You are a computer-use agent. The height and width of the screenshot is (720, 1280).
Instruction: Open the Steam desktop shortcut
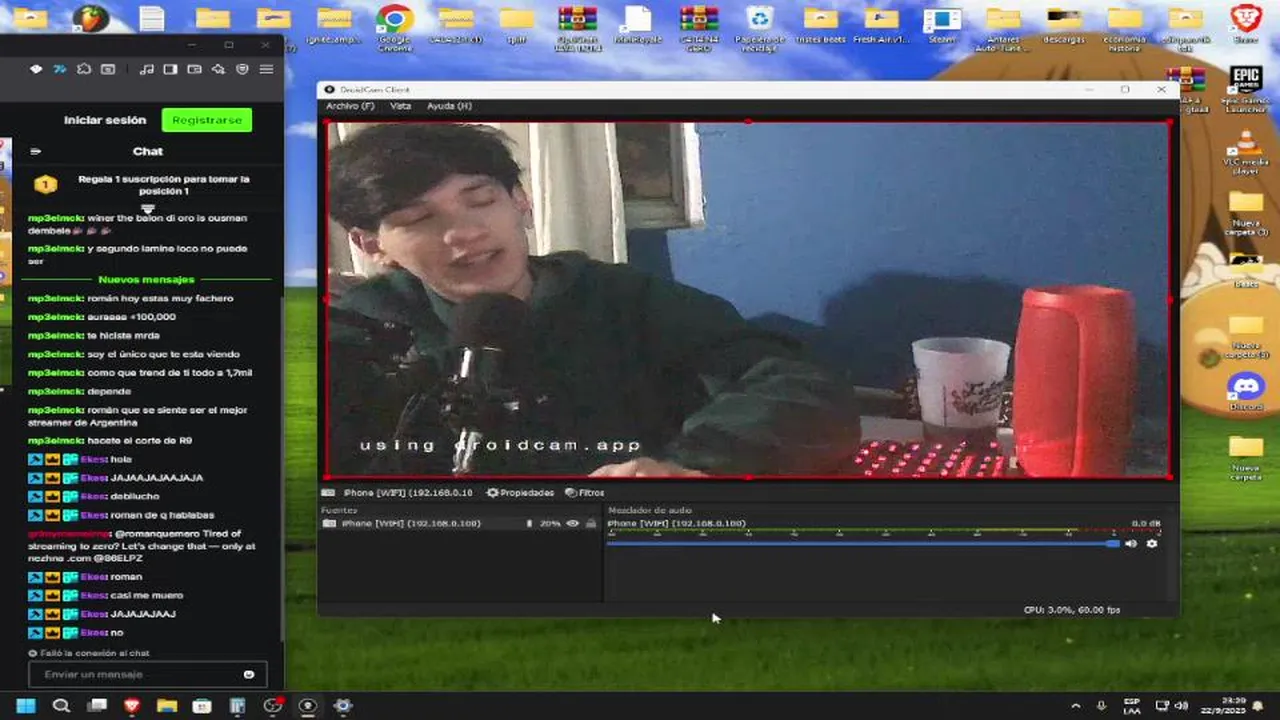point(942,25)
